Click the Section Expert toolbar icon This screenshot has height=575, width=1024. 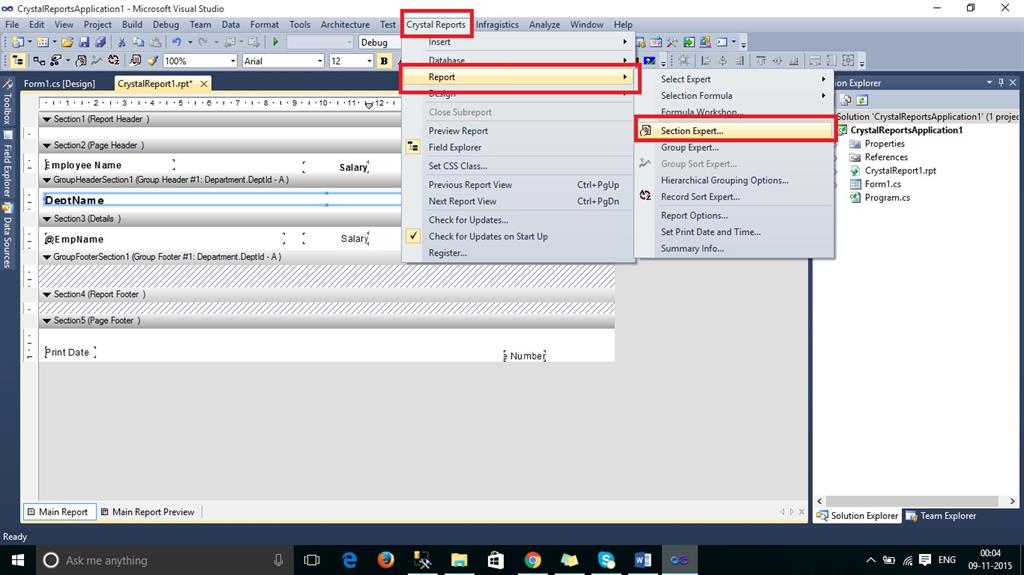pyautogui.click(x=81, y=61)
